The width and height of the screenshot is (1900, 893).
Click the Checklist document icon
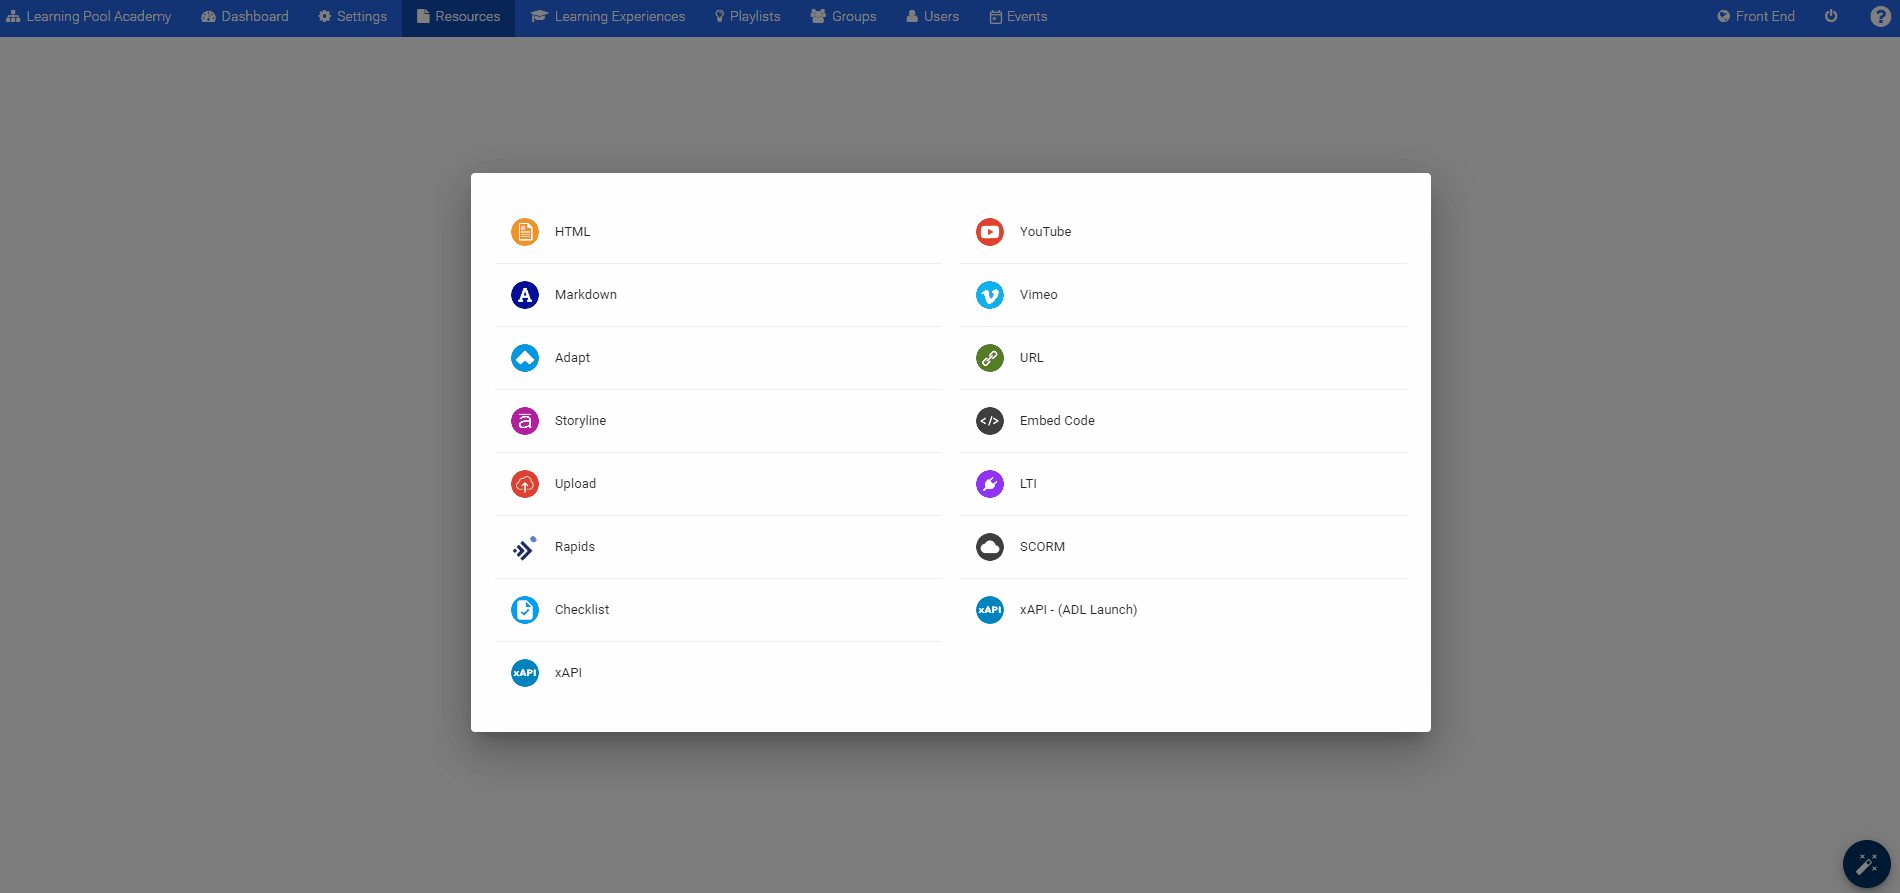click(x=525, y=610)
